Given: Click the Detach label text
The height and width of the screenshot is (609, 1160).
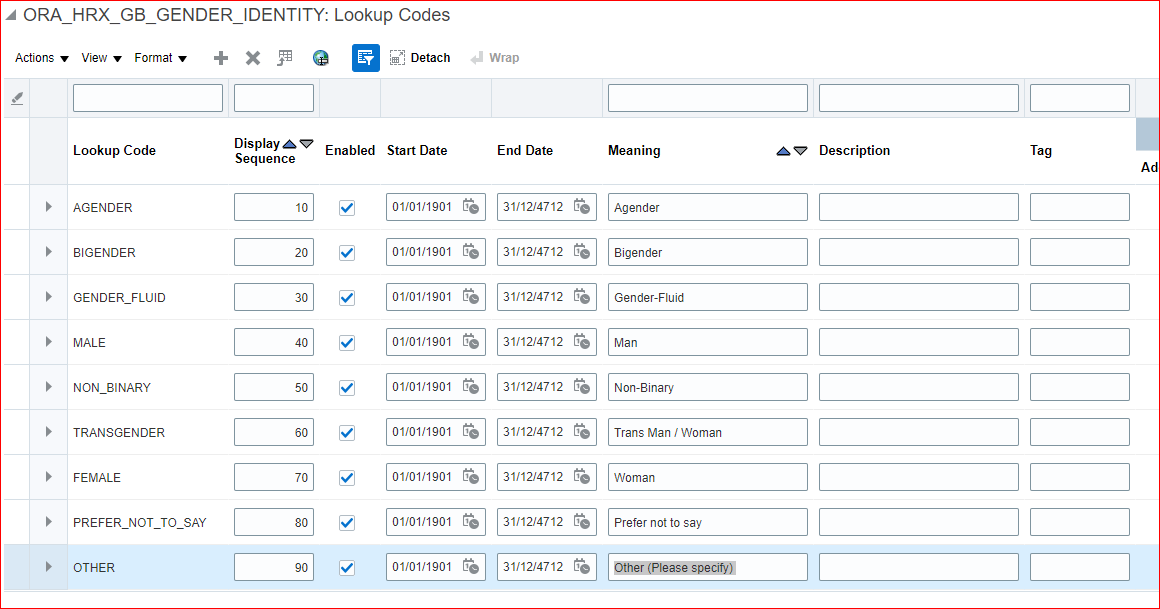Looking at the screenshot, I should tap(429, 57).
